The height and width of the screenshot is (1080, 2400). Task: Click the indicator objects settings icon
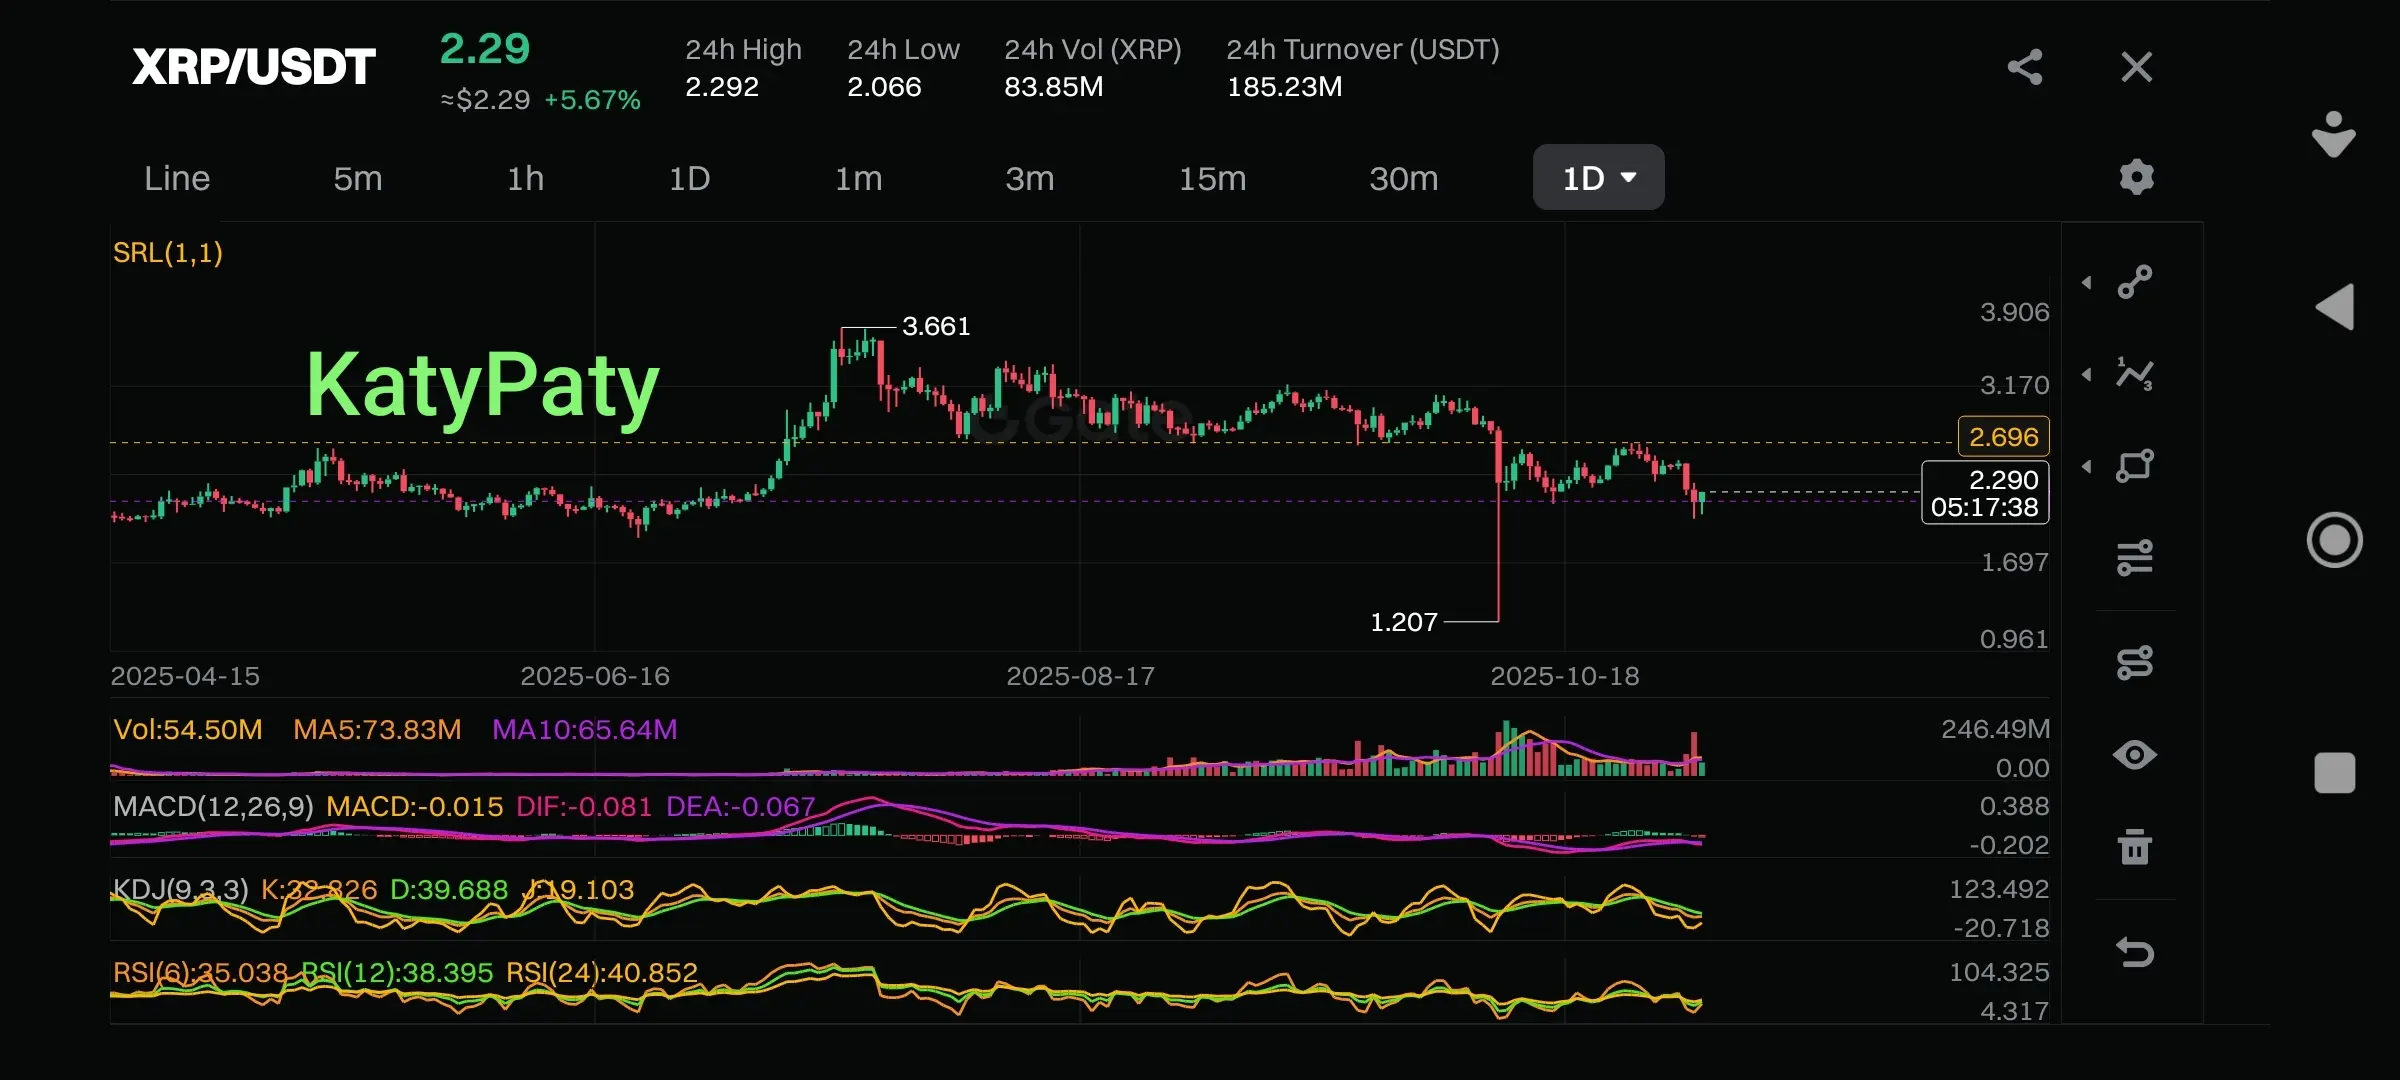2135,662
